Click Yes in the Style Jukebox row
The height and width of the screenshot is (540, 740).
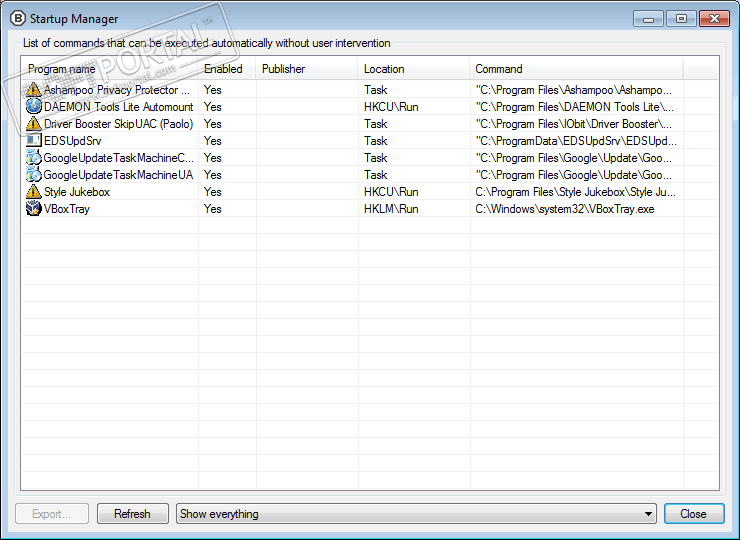[213, 192]
